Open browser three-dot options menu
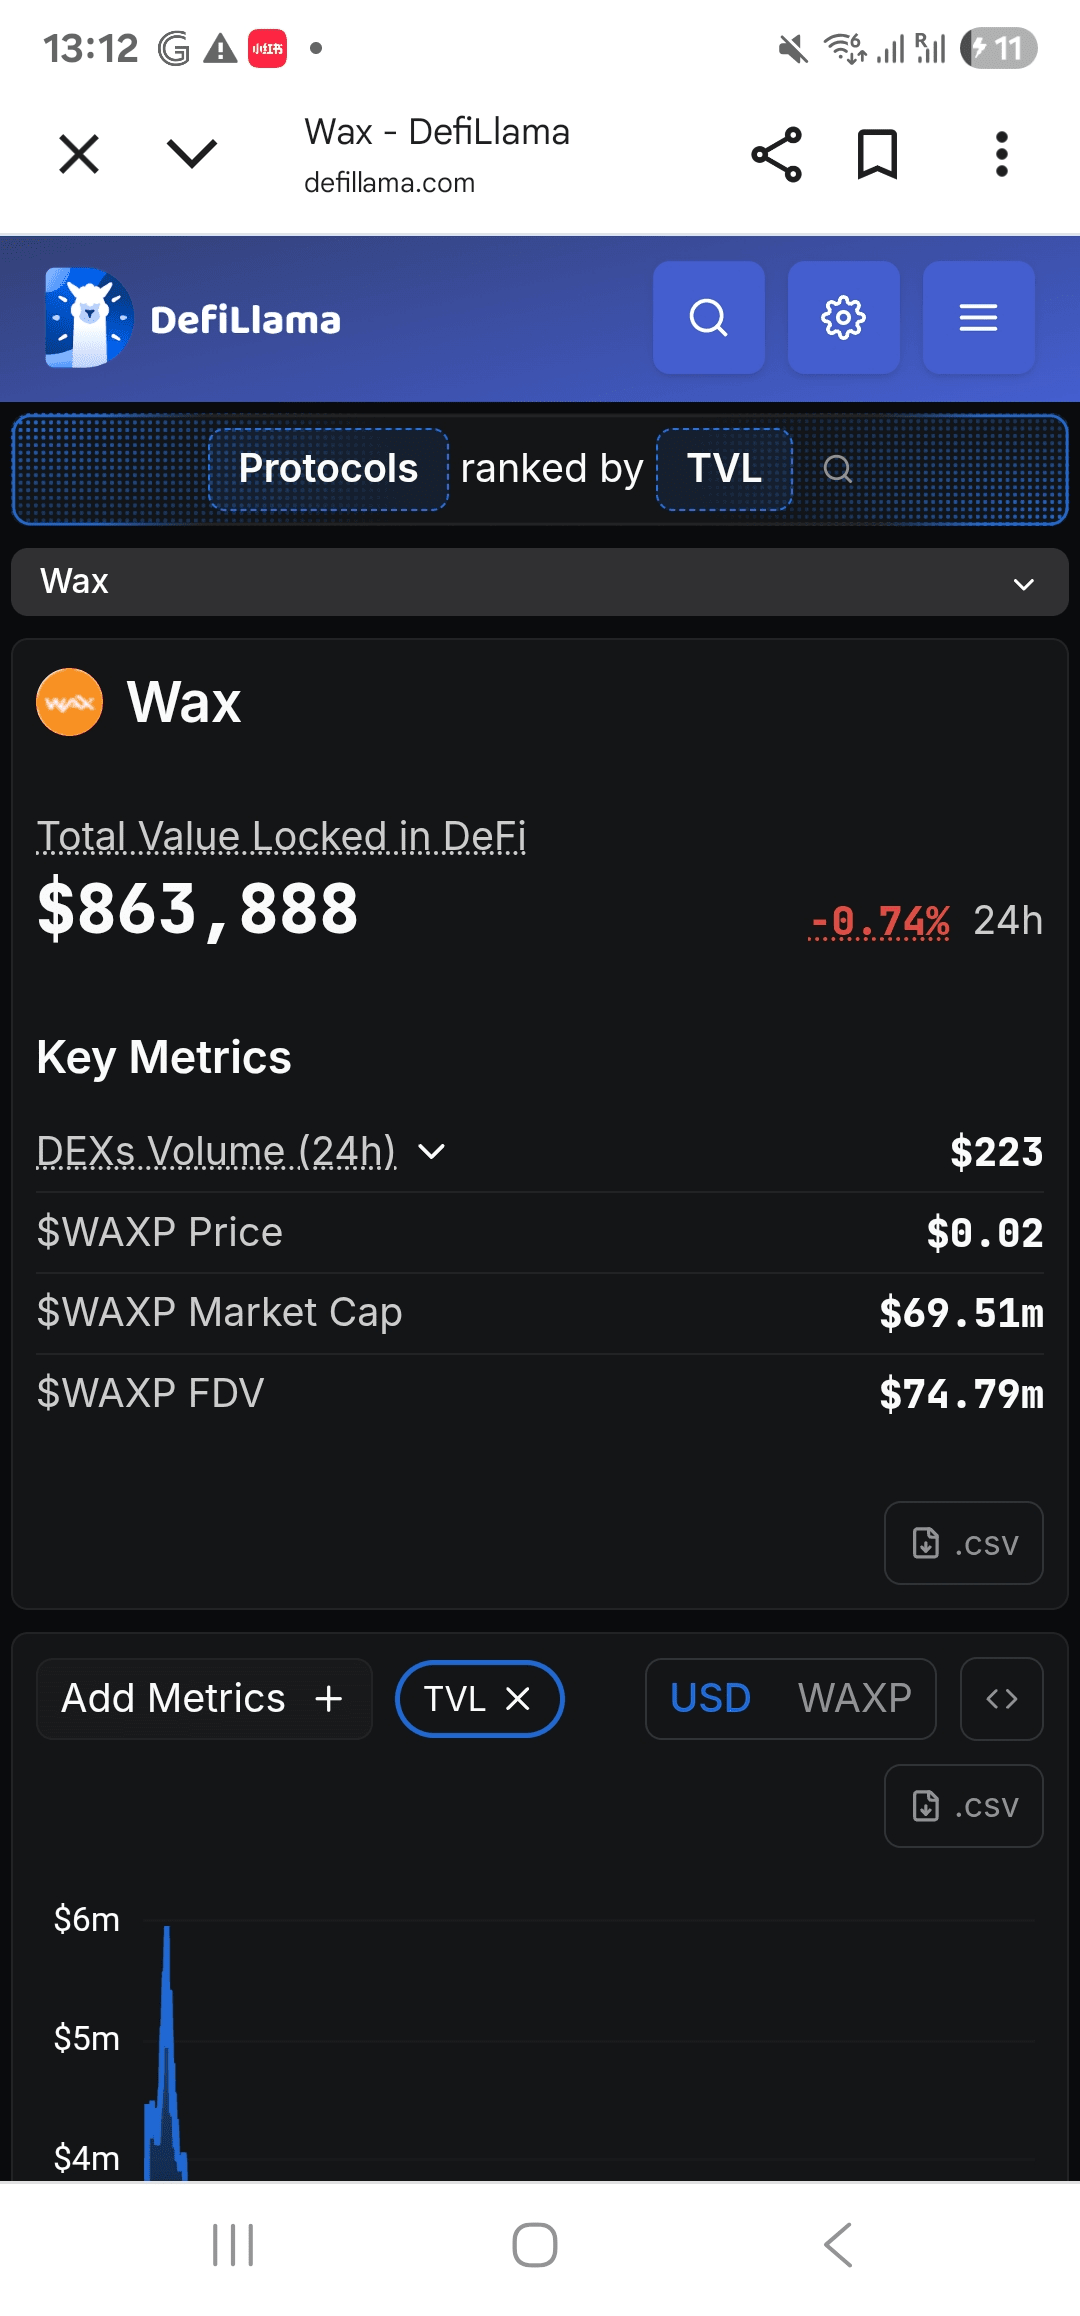 click(x=1001, y=155)
